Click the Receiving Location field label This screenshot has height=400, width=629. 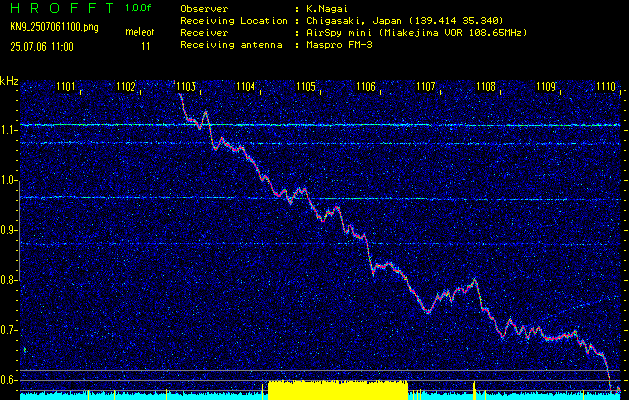pyautogui.click(x=234, y=21)
